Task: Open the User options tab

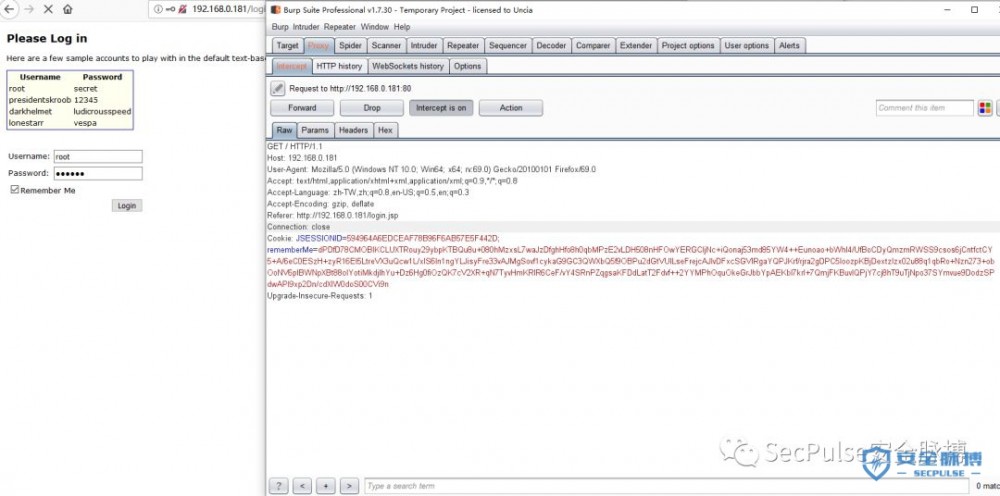Action: (x=747, y=45)
